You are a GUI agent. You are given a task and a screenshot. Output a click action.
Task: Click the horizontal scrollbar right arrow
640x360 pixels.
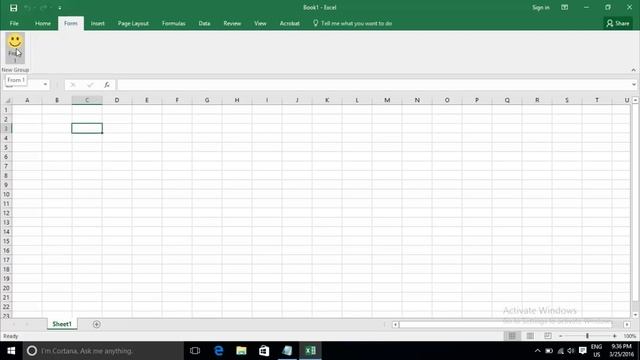point(627,324)
